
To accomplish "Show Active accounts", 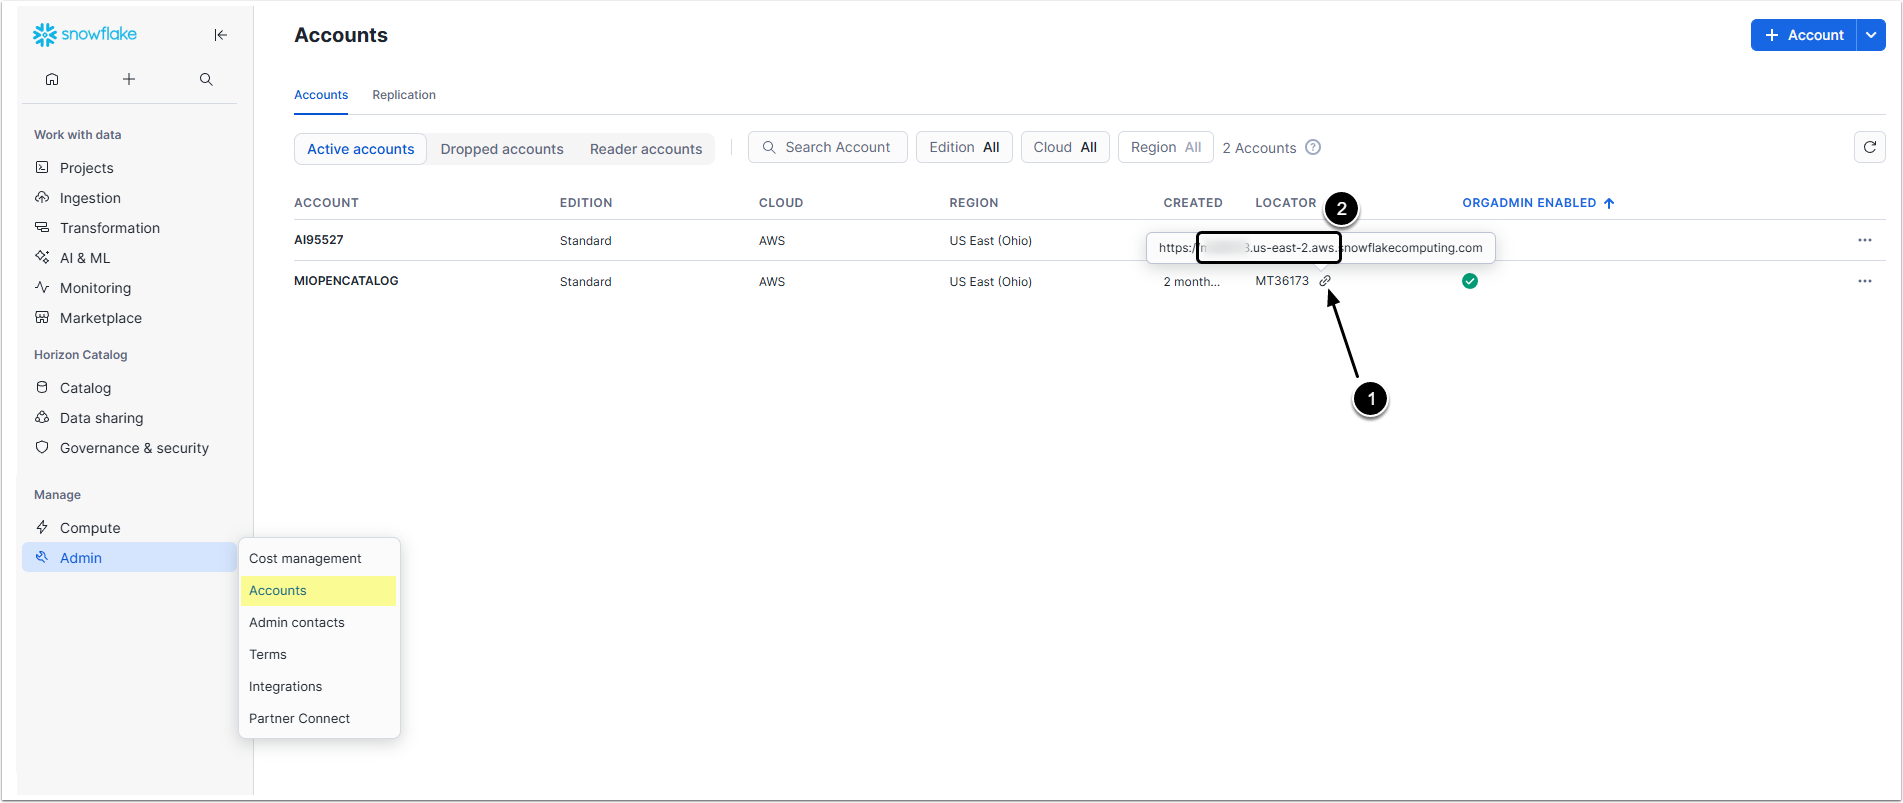I will coord(360,149).
